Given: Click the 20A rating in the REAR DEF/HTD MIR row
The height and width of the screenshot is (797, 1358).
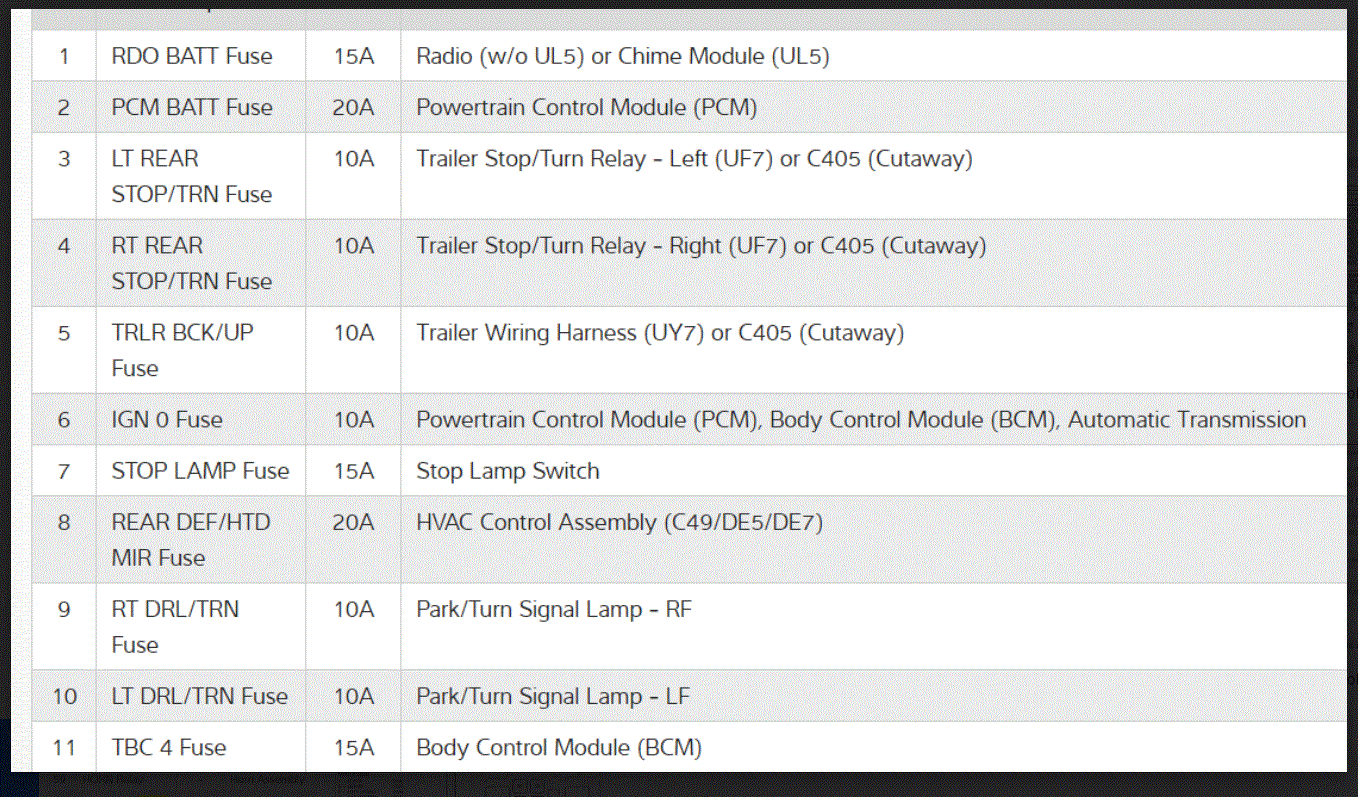Looking at the screenshot, I should pyautogui.click(x=353, y=522).
